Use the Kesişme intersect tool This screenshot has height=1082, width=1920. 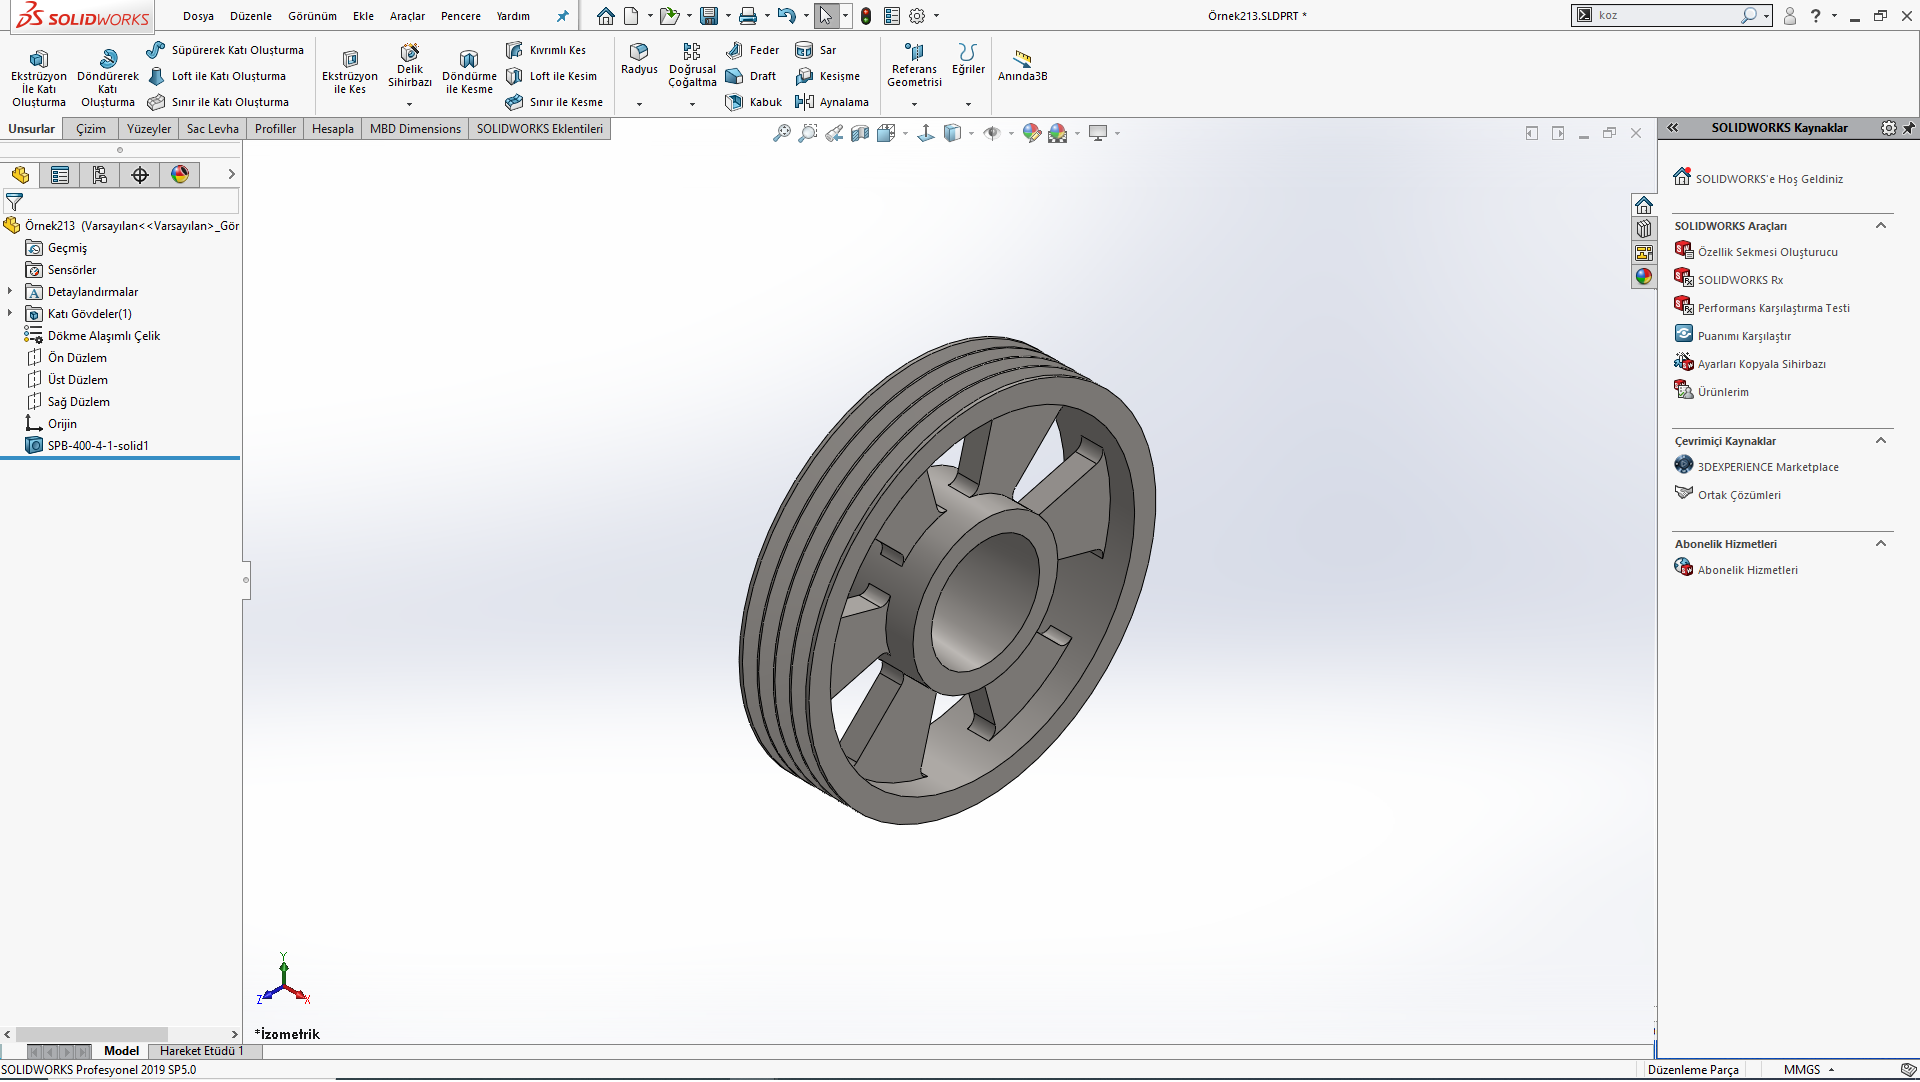pos(827,76)
